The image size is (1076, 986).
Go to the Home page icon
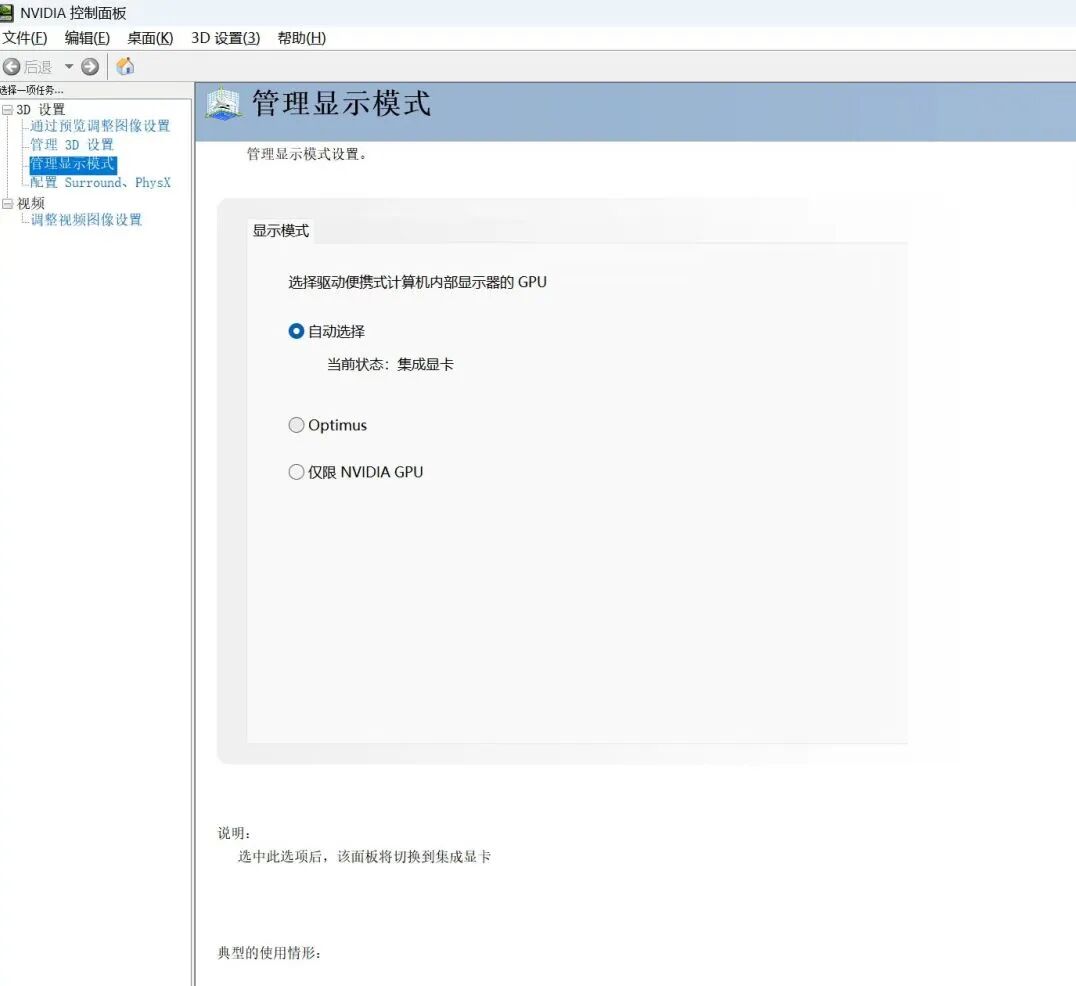coord(125,67)
